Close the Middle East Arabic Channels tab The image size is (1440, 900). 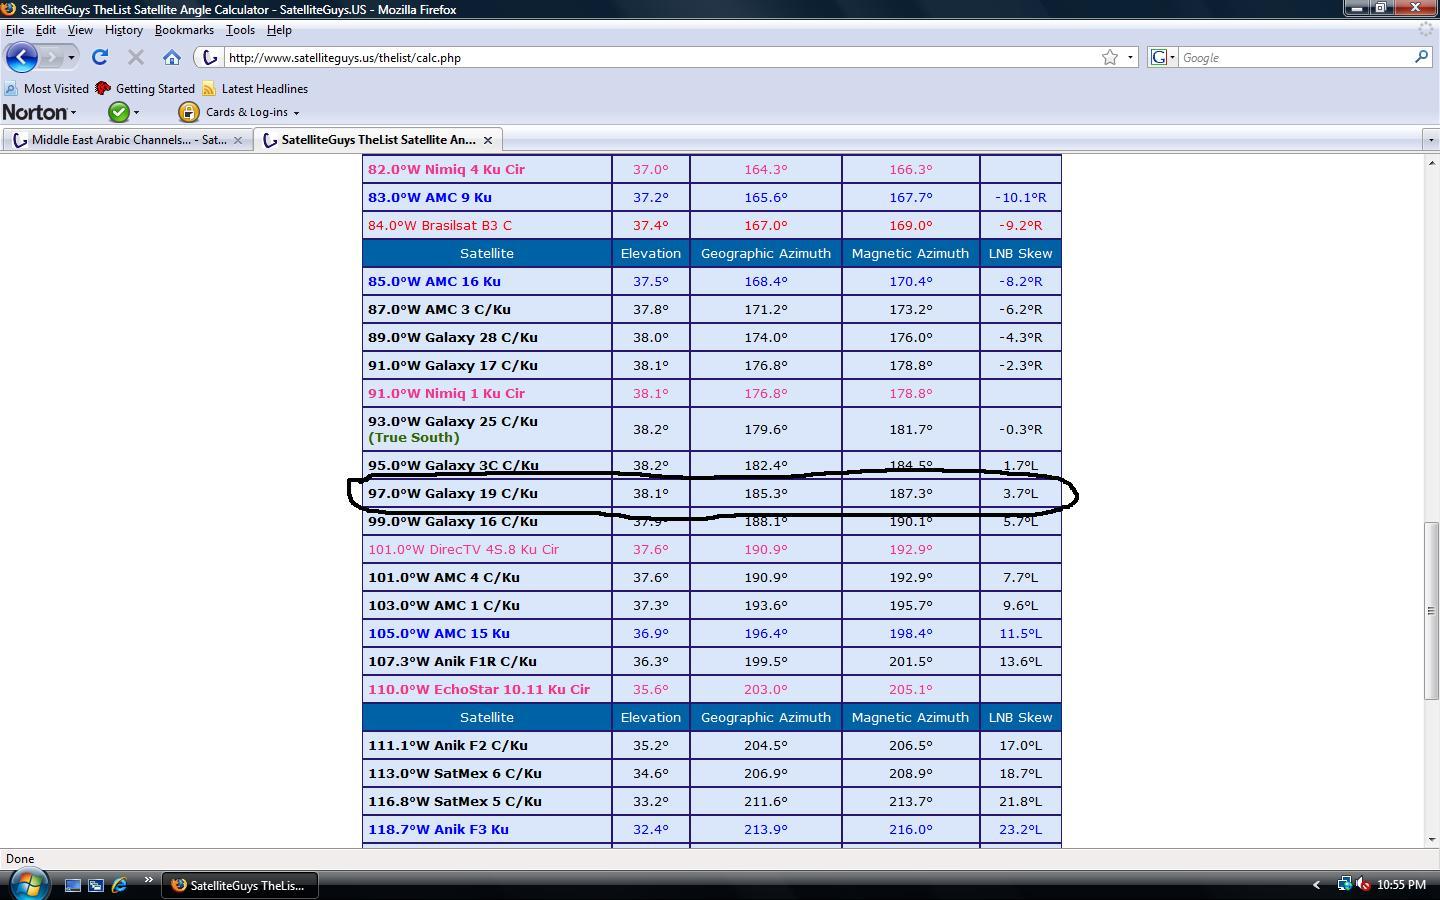[x=238, y=140]
